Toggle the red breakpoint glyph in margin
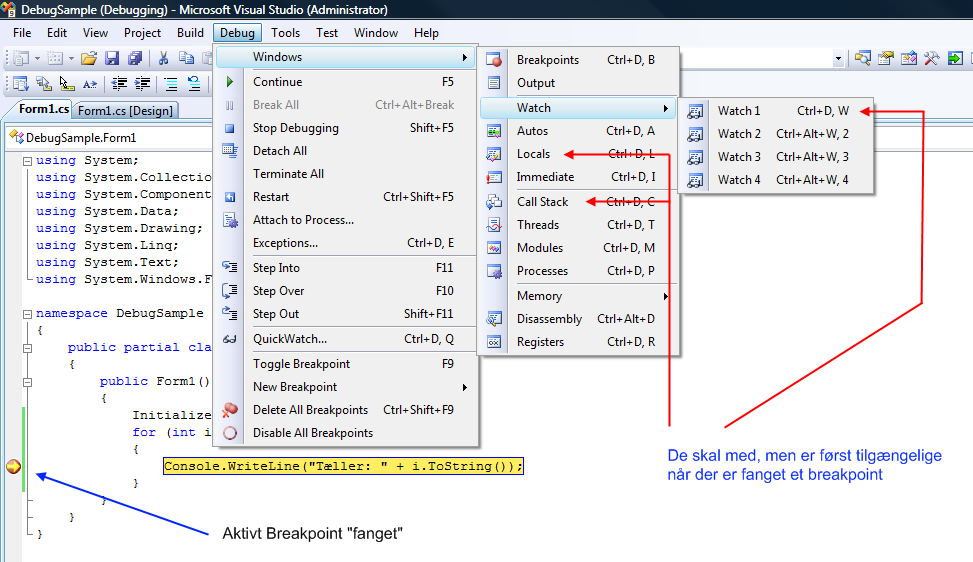 (x=14, y=466)
